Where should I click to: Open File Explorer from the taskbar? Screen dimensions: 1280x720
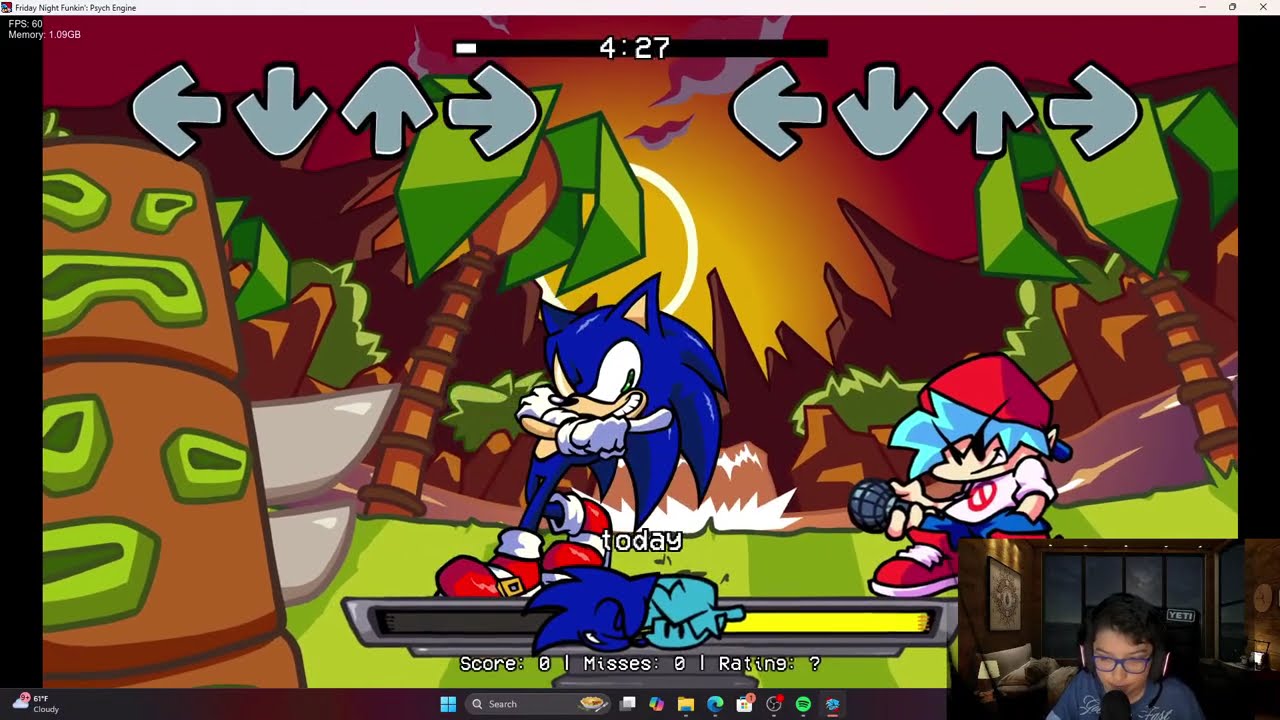pos(686,704)
